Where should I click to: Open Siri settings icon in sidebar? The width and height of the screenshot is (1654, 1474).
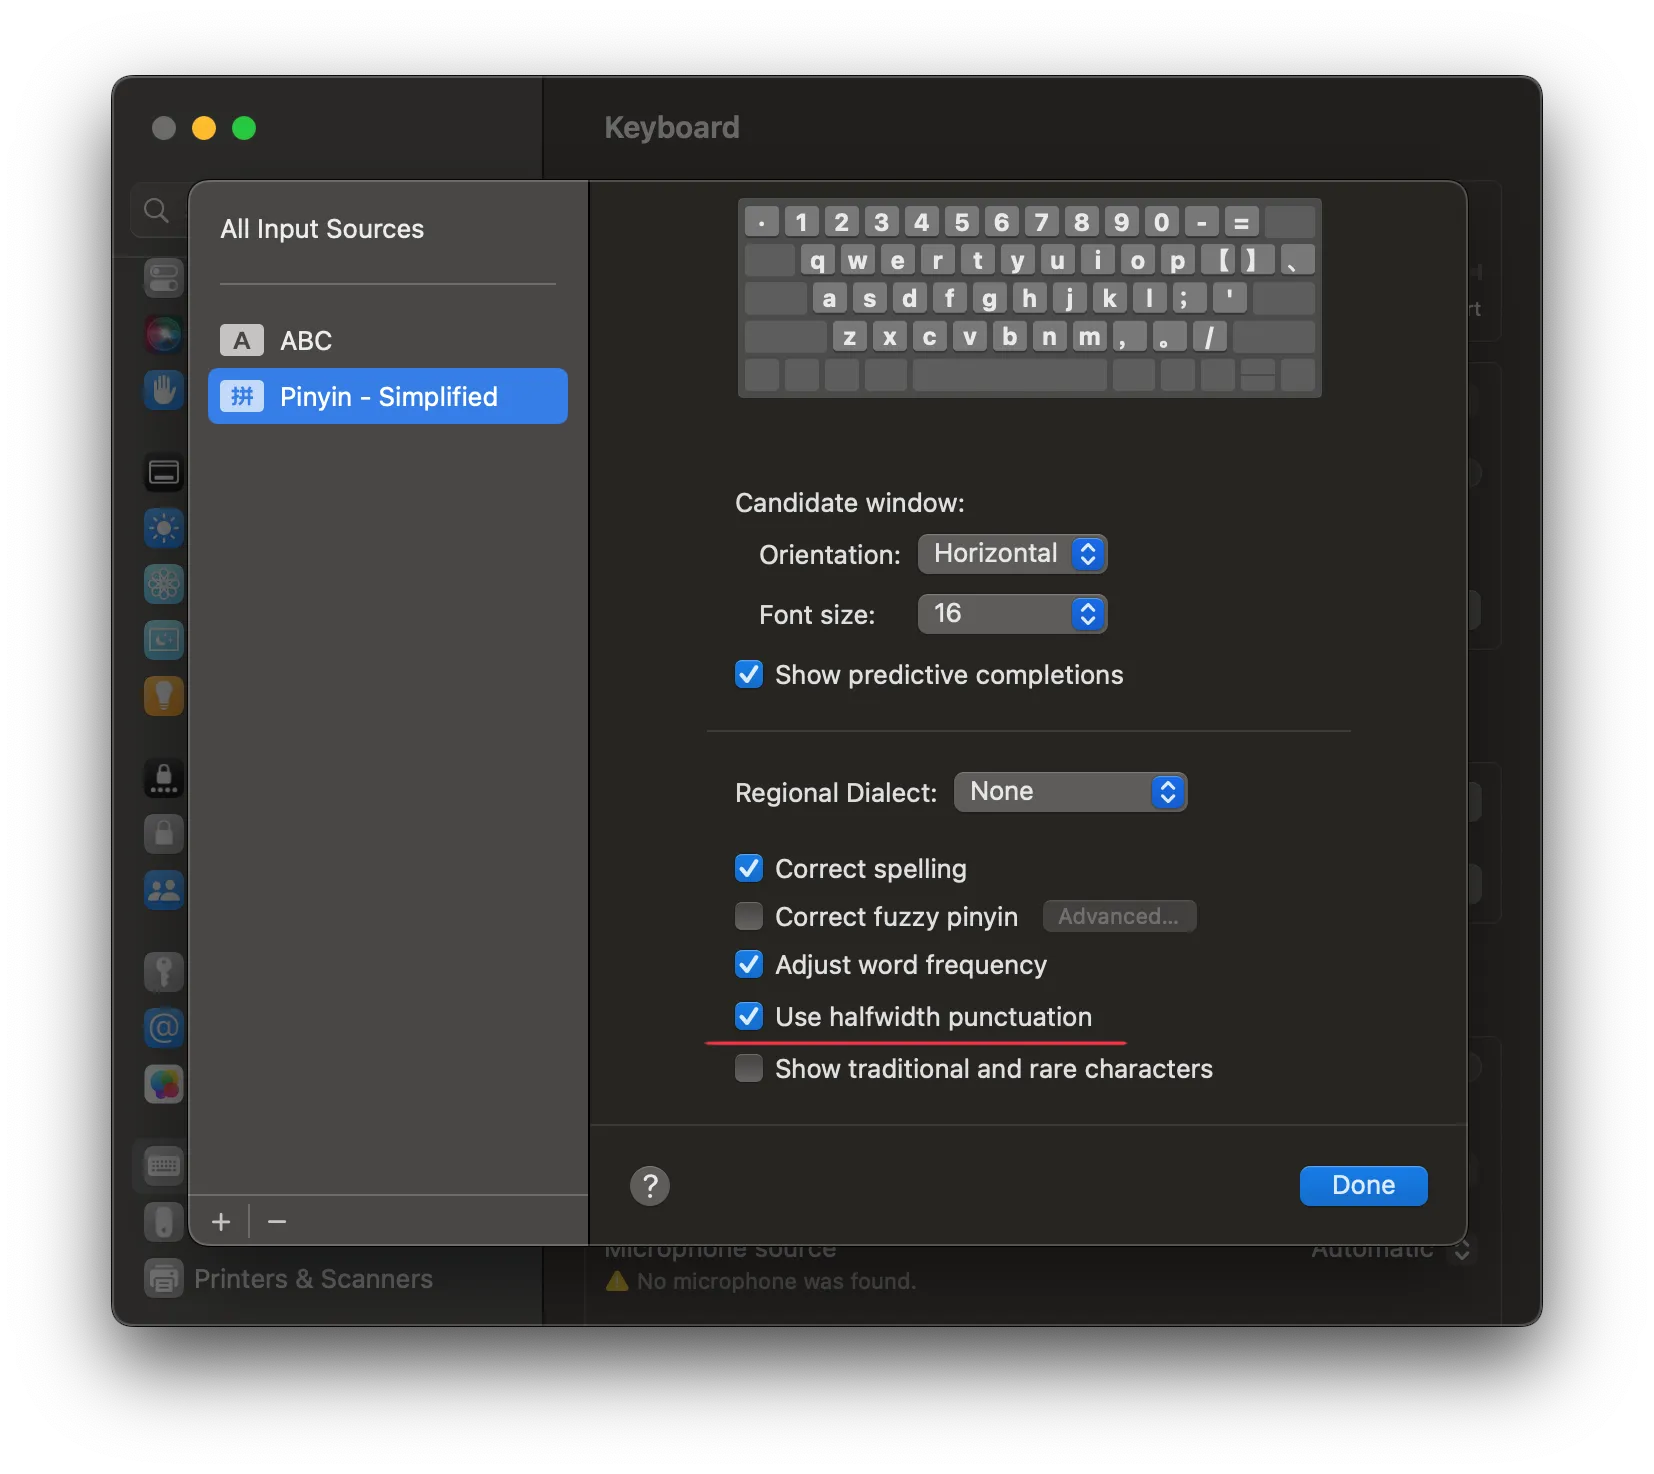164,334
